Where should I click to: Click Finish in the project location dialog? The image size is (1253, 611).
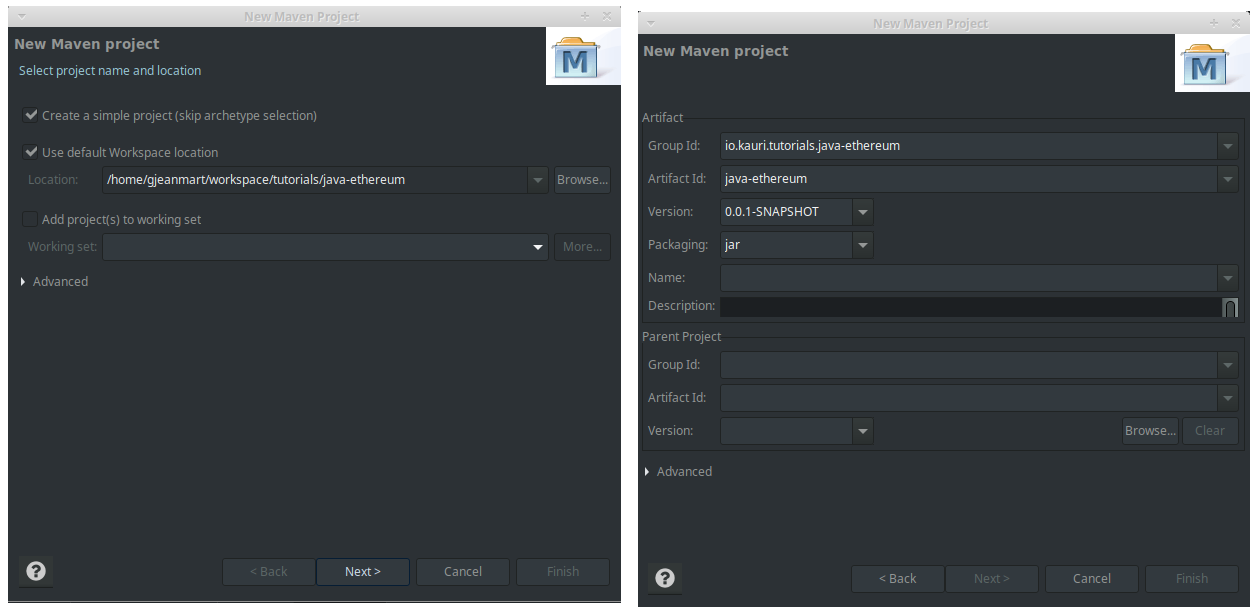(563, 572)
